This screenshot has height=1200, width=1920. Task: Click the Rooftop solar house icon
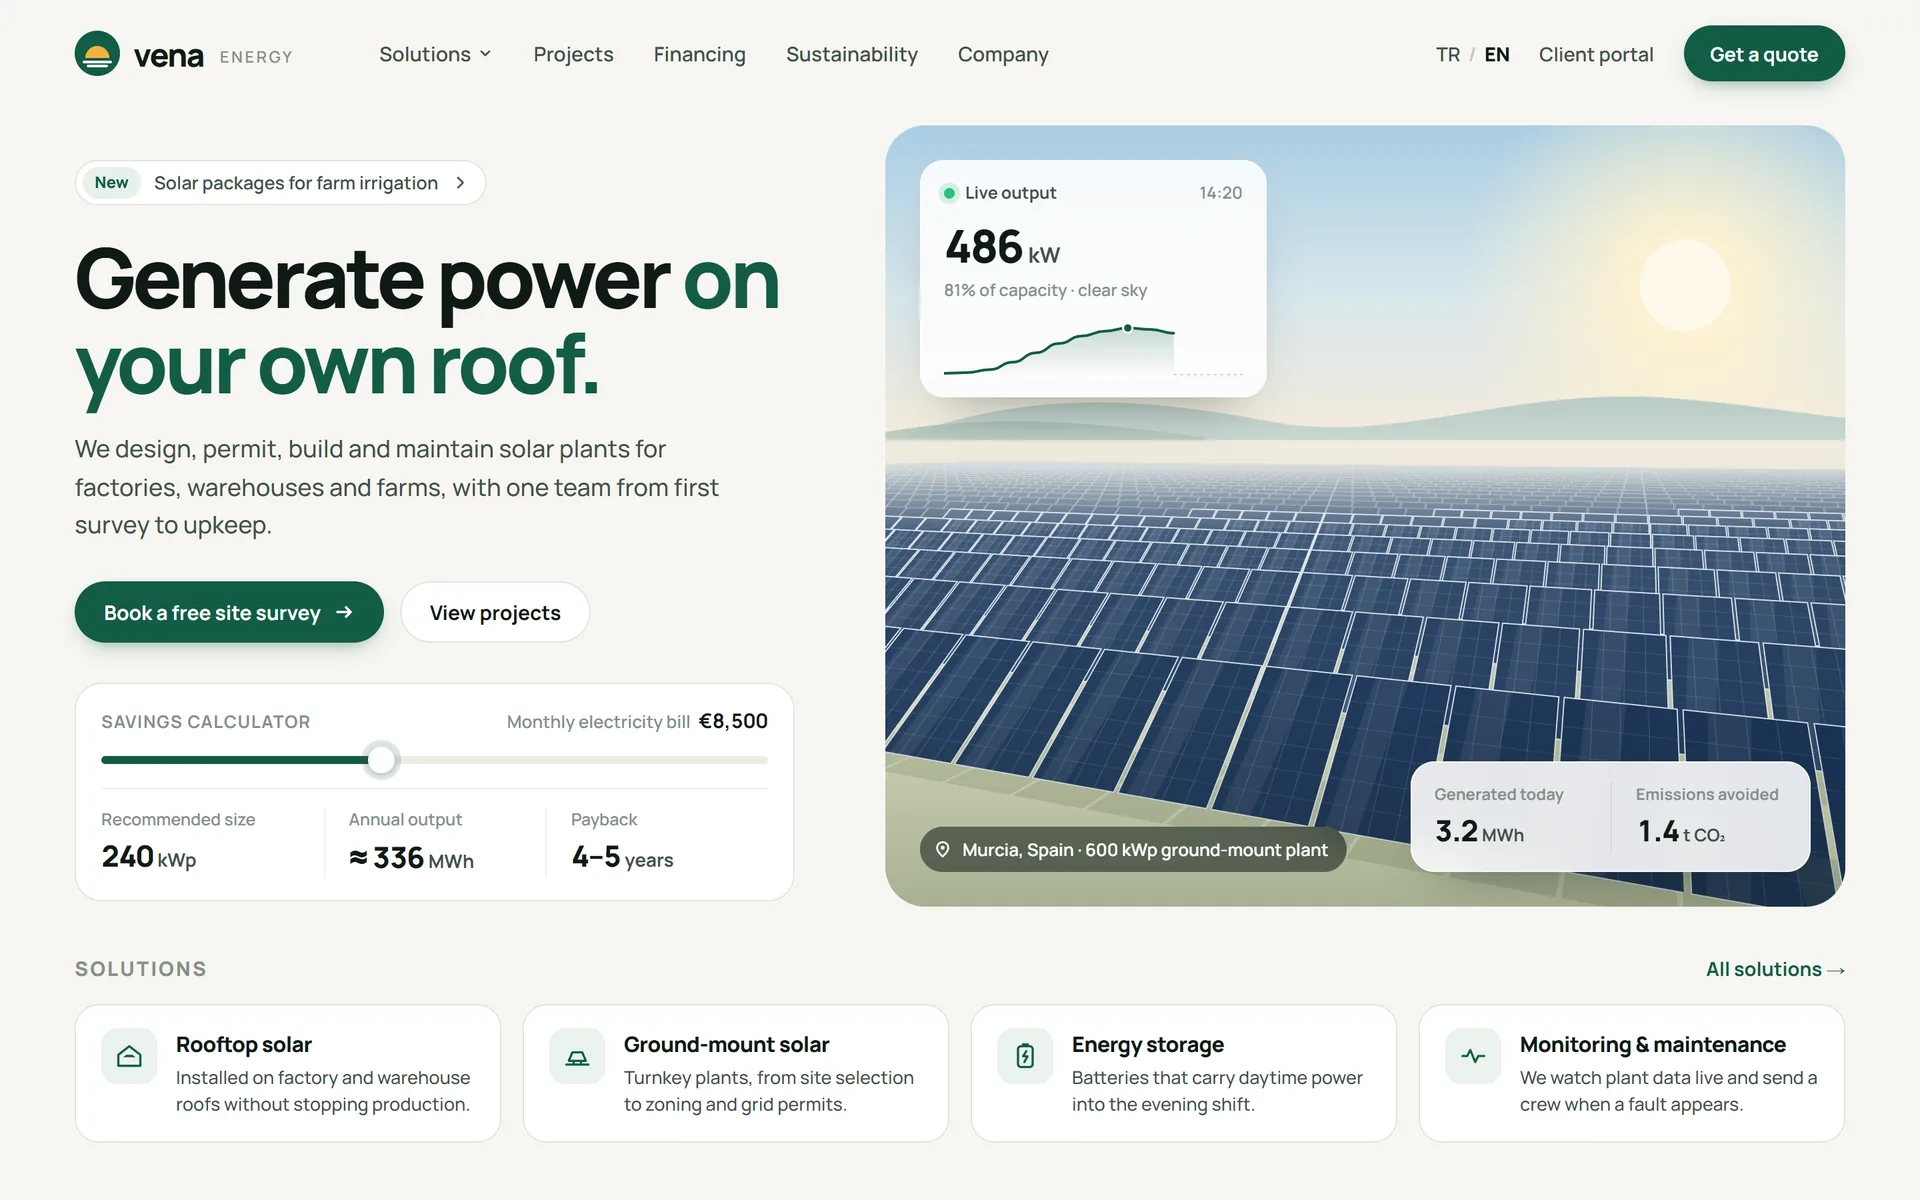click(x=129, y=1056)
